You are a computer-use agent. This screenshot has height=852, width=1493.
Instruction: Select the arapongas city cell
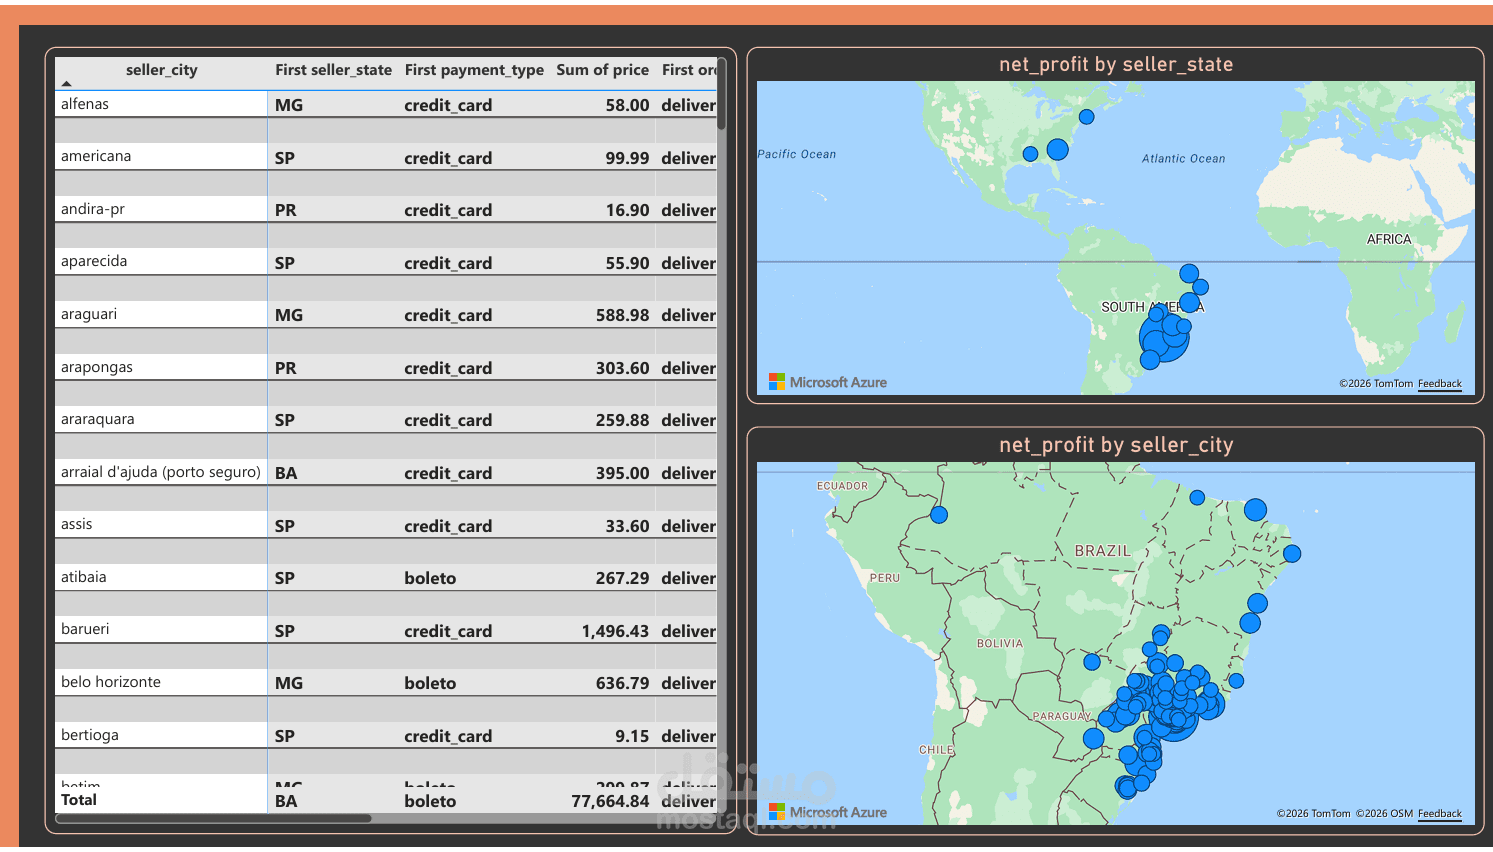(161, 367)
